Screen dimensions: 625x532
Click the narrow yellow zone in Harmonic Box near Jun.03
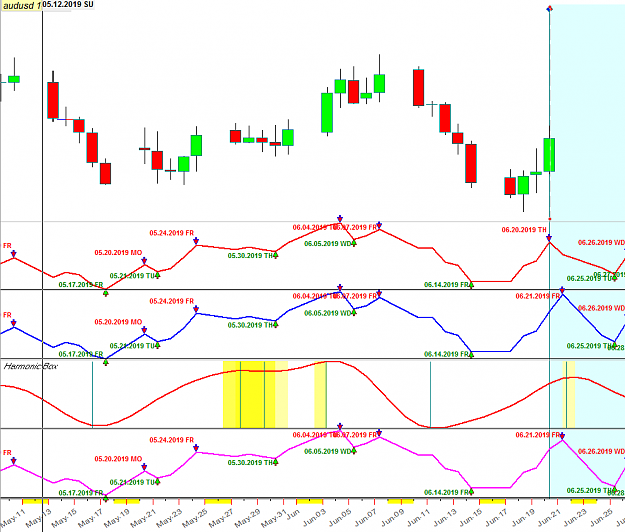320,395
